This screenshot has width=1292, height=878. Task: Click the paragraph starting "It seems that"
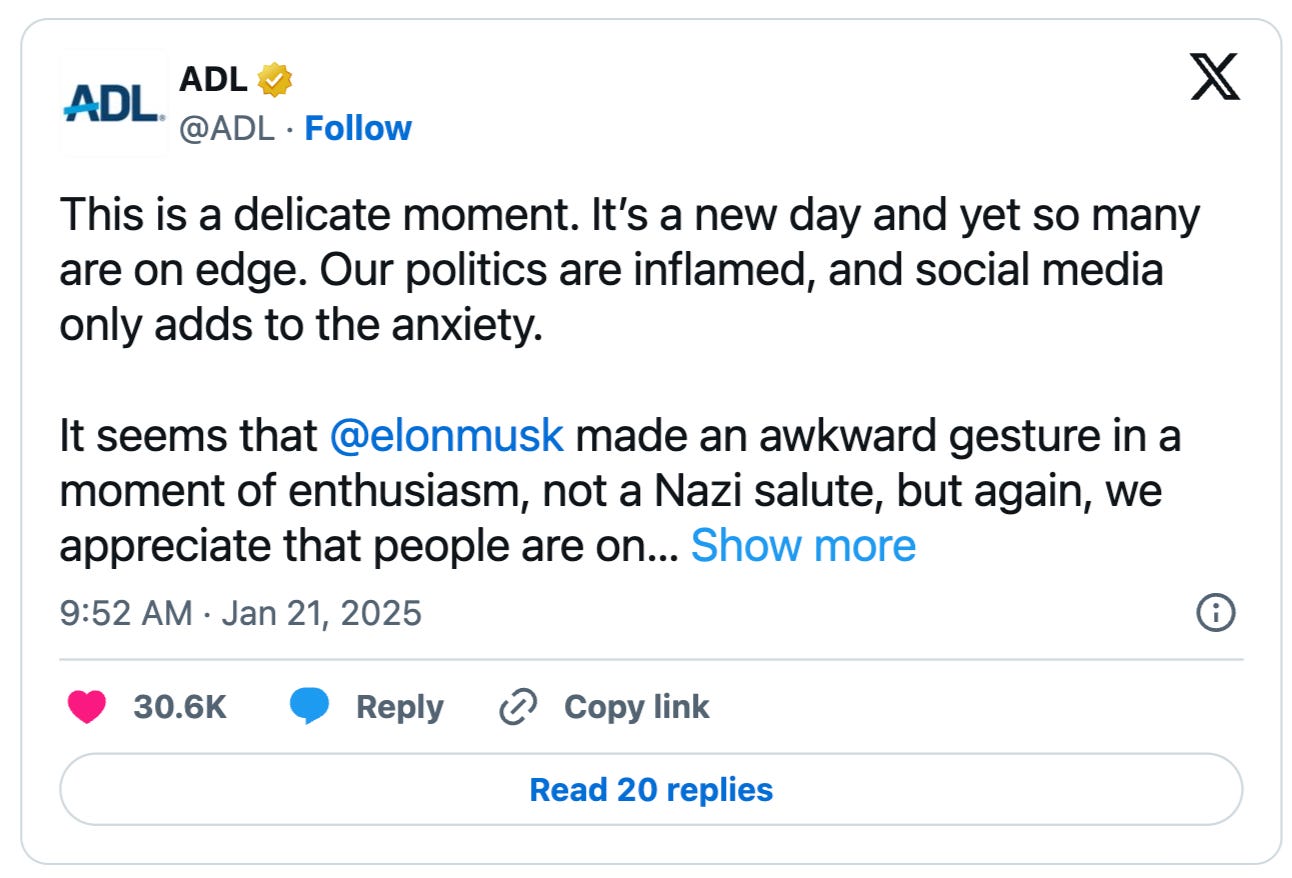(x=620, y=491)
